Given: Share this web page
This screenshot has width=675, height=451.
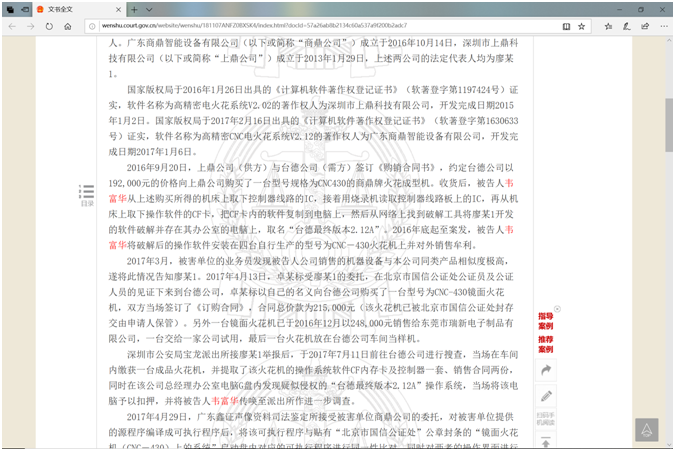Looking at the screenshot, I should (645, 26).
